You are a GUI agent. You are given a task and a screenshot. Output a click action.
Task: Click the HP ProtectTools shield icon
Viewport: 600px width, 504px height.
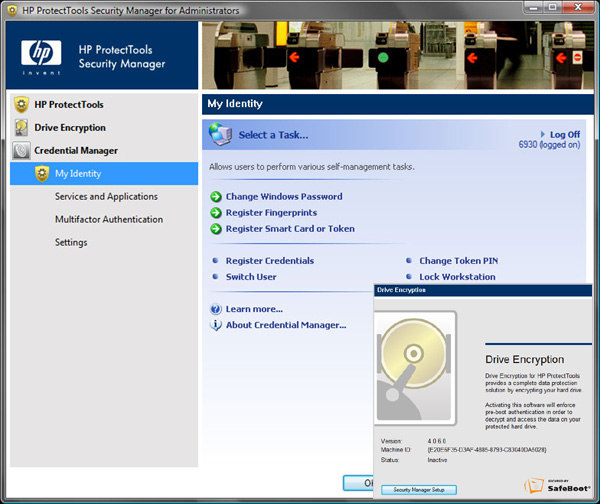point(21,105)
